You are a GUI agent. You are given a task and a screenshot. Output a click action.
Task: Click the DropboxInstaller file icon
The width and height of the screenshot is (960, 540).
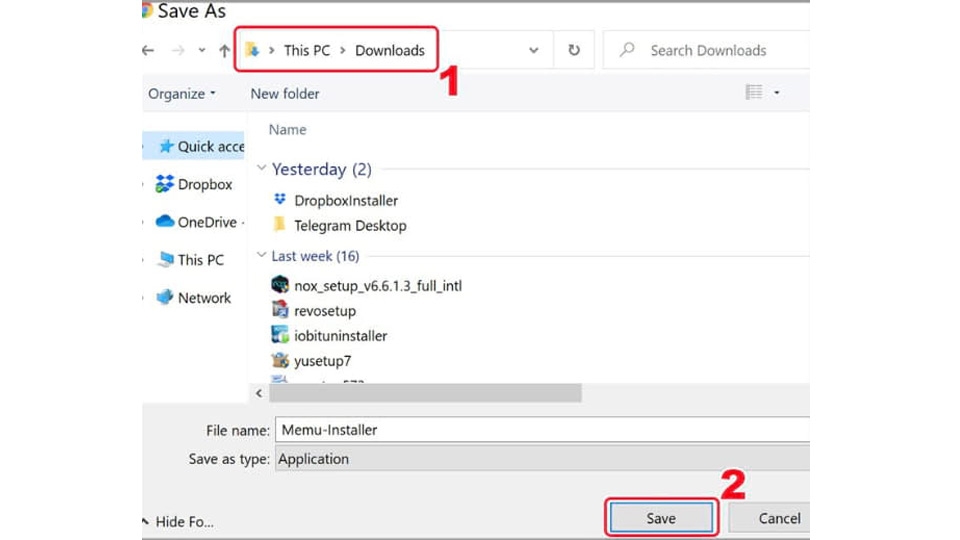280,199
